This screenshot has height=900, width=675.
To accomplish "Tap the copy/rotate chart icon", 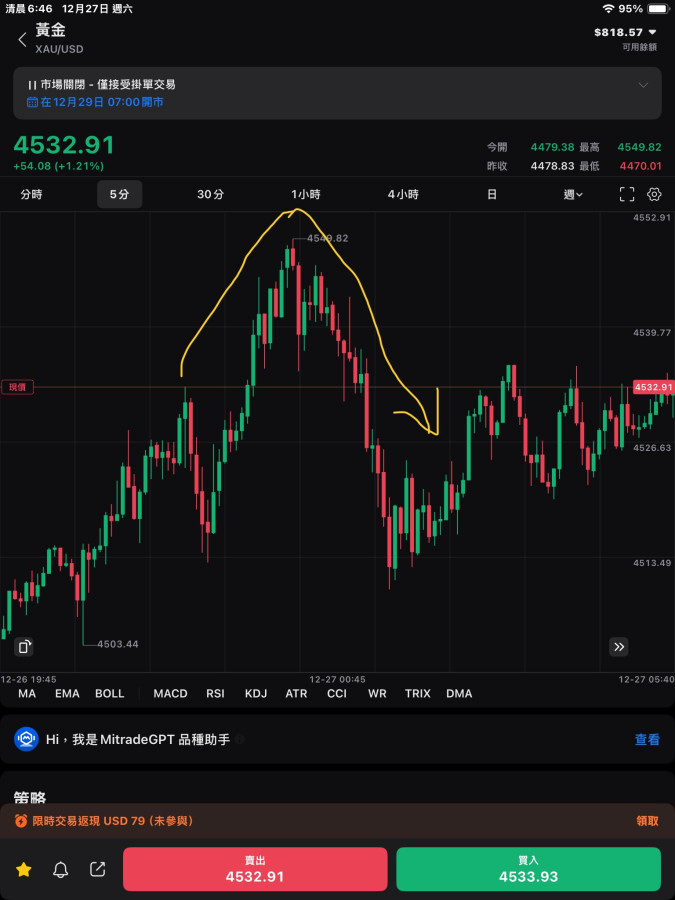I will point(24,647).
